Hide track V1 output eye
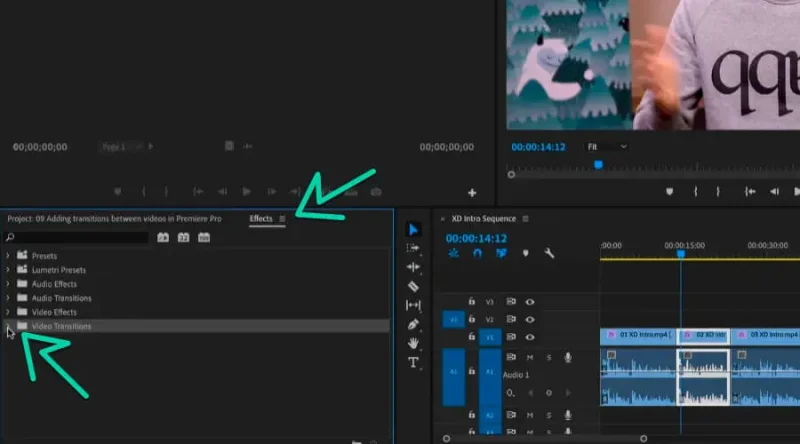This screenshot has height=444, width=800. [530, 337]
